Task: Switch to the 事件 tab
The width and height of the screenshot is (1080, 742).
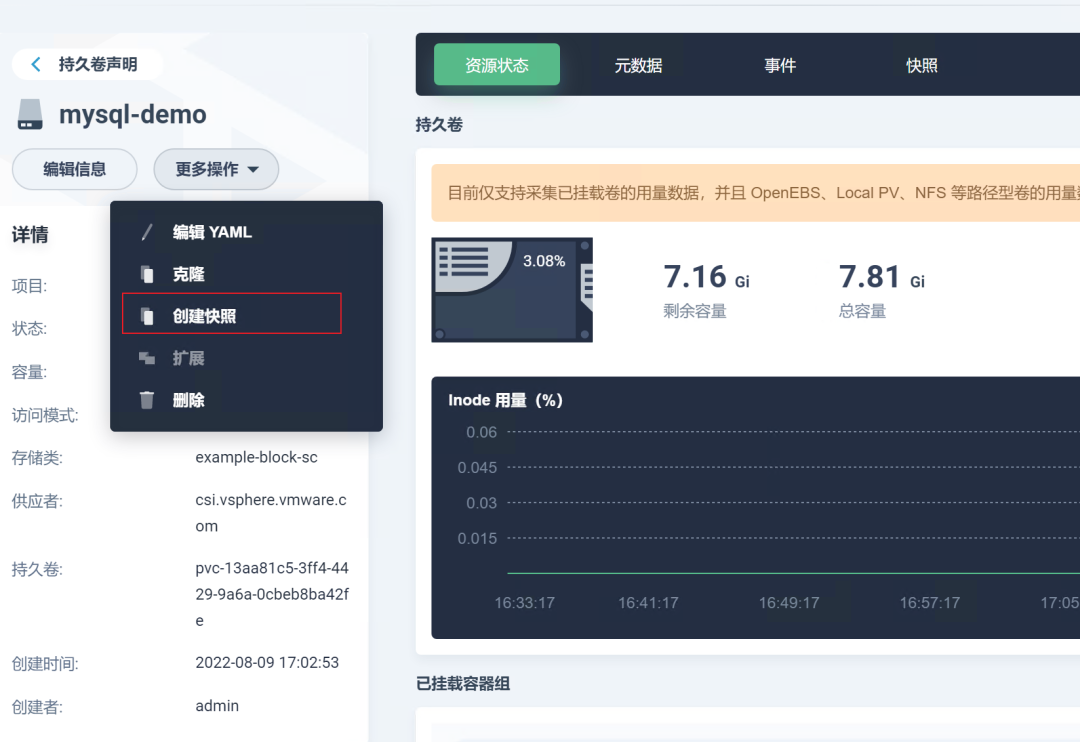Action: click(780, 65)
